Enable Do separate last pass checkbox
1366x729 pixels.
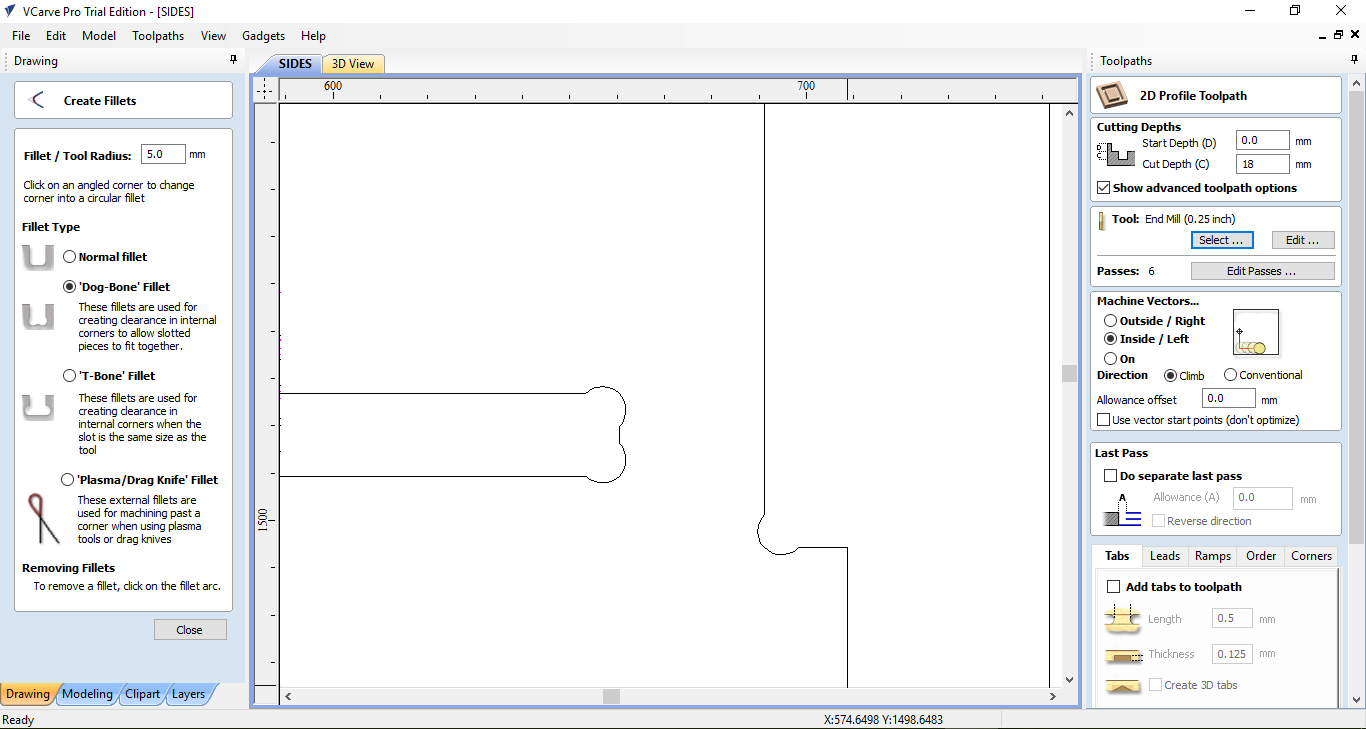click(x=1110, y=476)
